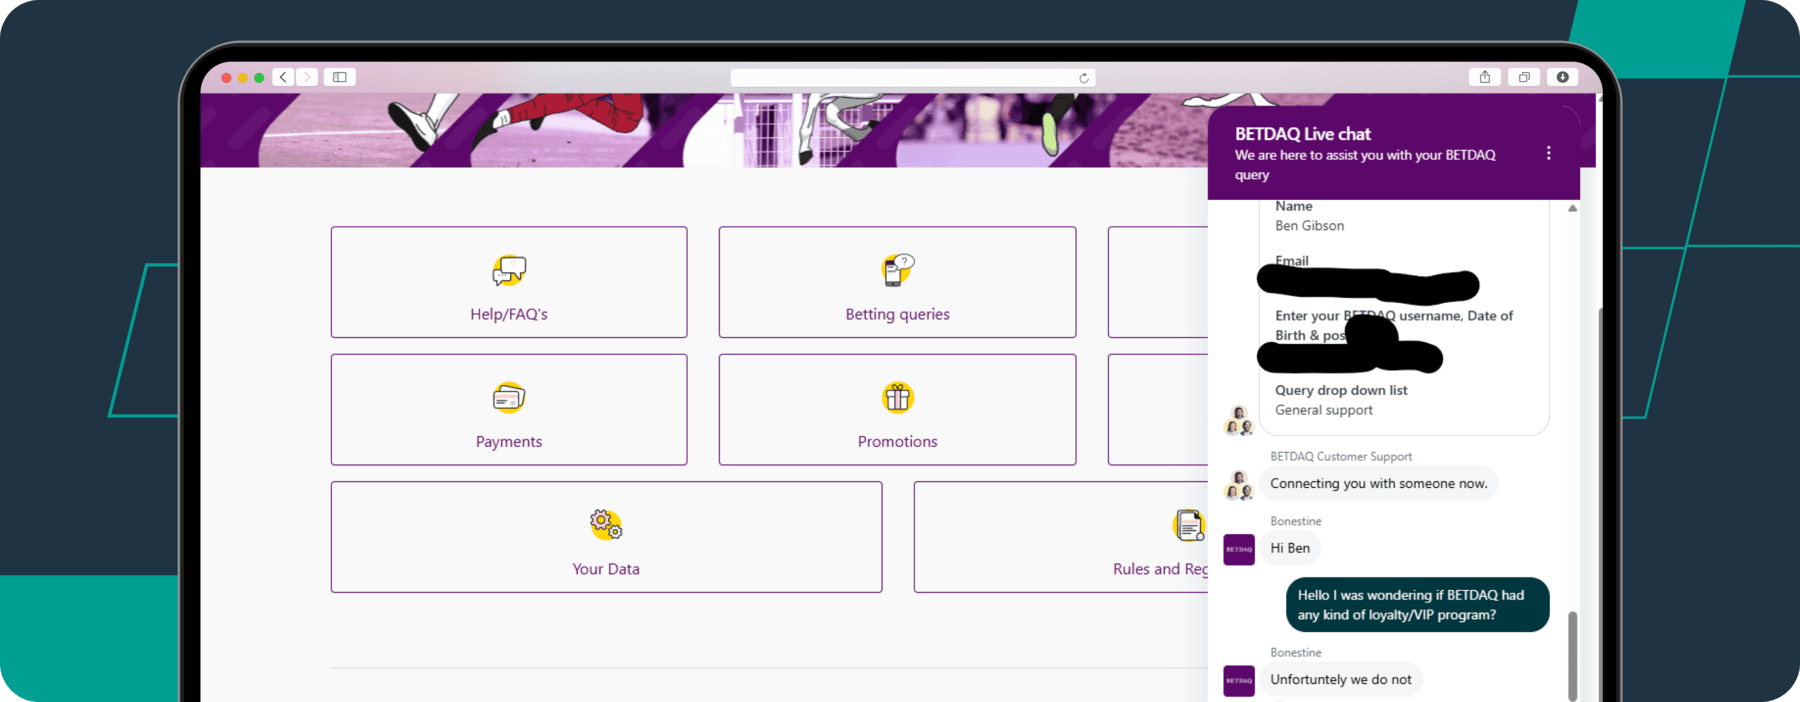Click the chat scrollbar up arrow
Viewport: 1800px width, 702px height.
click(x=1573, y=208)
